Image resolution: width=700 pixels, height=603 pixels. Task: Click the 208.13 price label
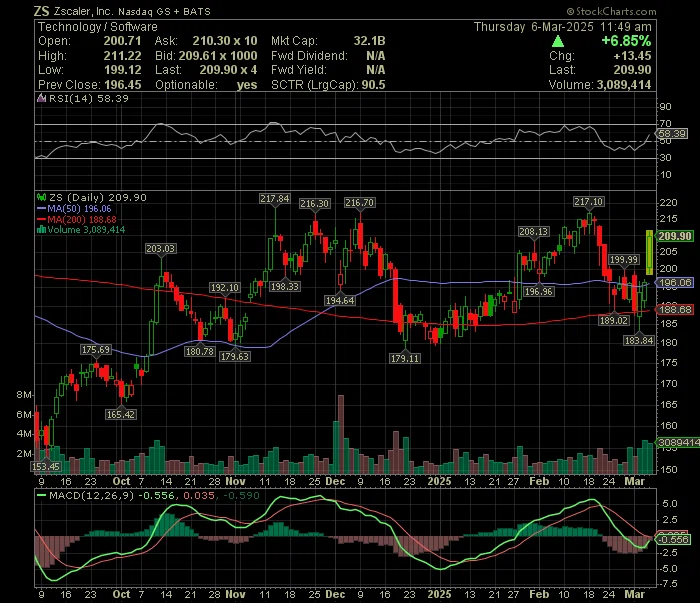pyautogui.click(x=534, y=232)
